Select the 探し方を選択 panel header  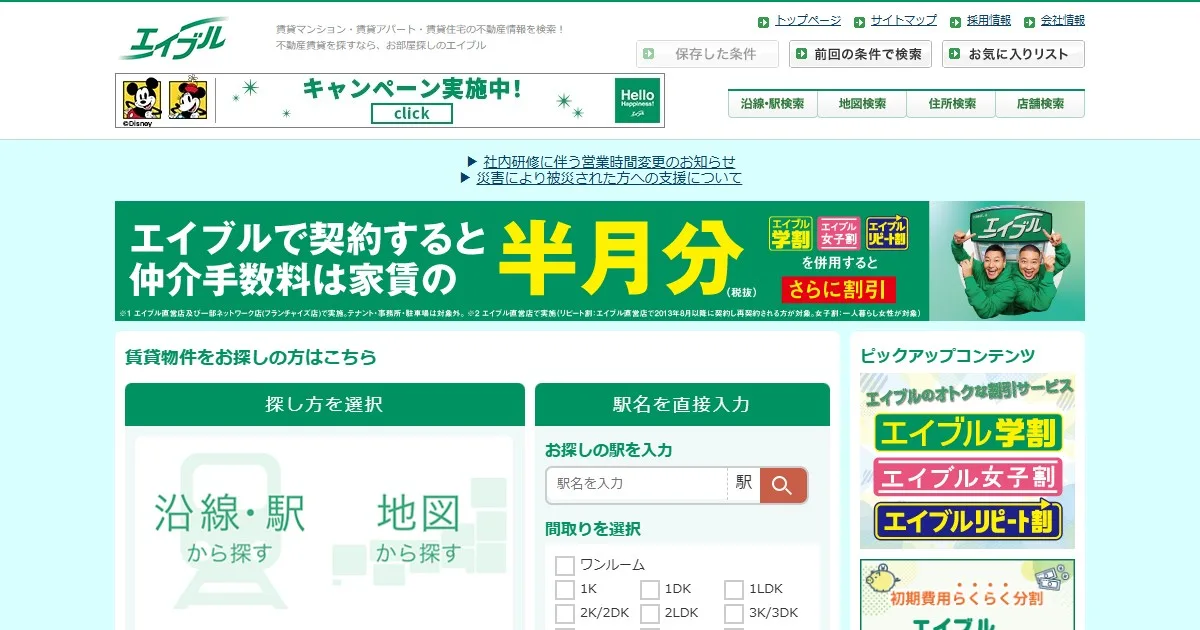[x=325, y=405]
